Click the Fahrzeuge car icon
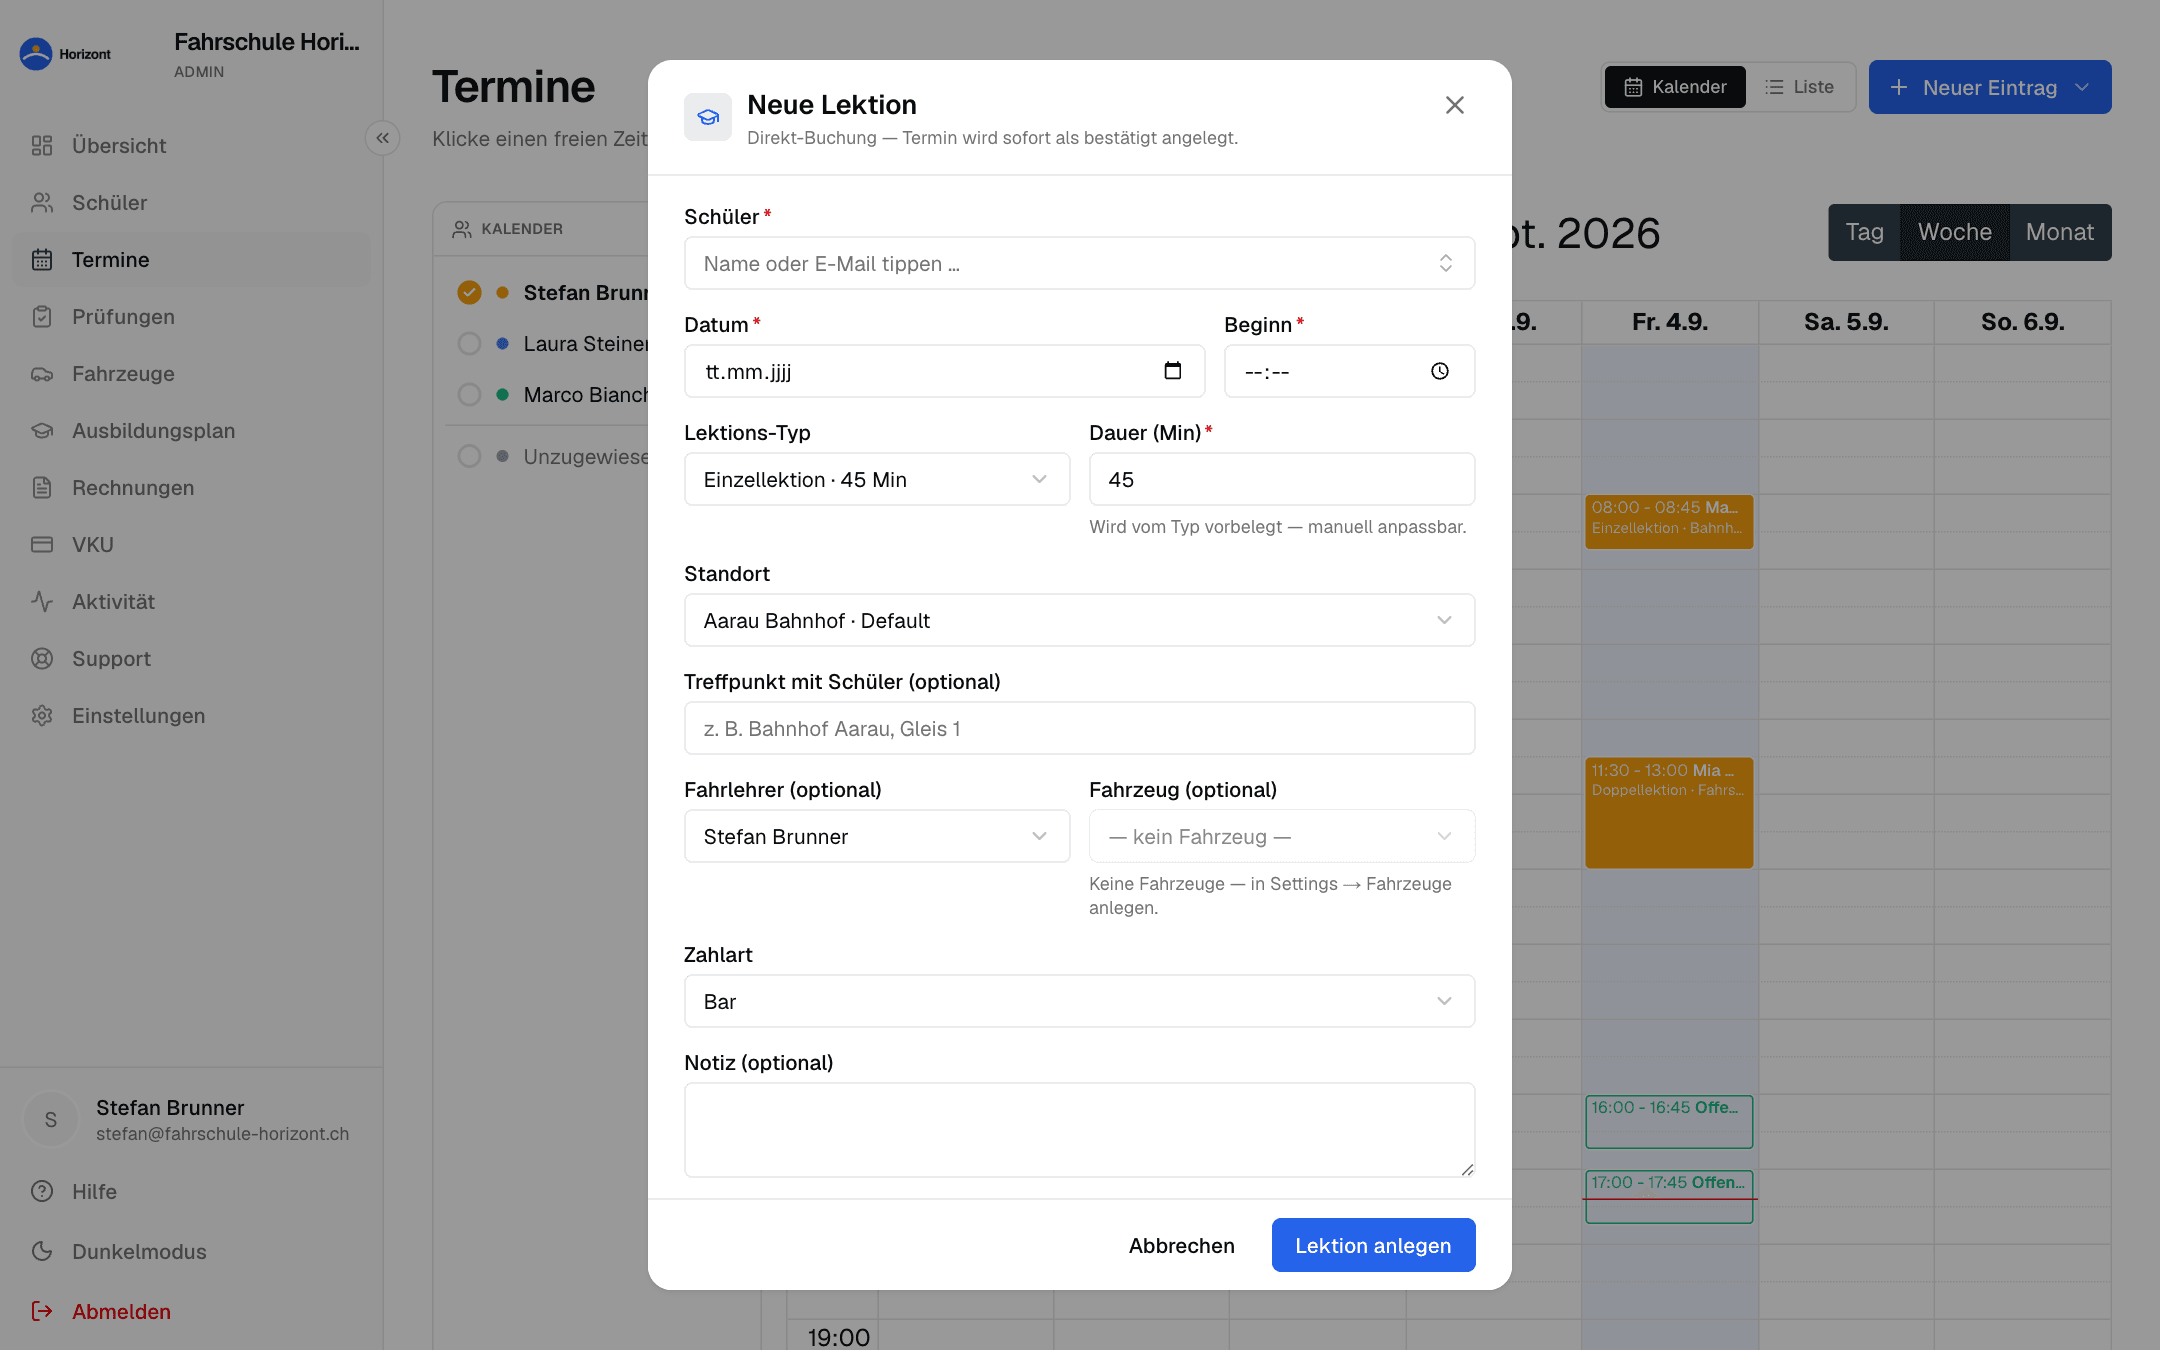Viewport: 2160px width, 1350px height. (x=42, y=374)
